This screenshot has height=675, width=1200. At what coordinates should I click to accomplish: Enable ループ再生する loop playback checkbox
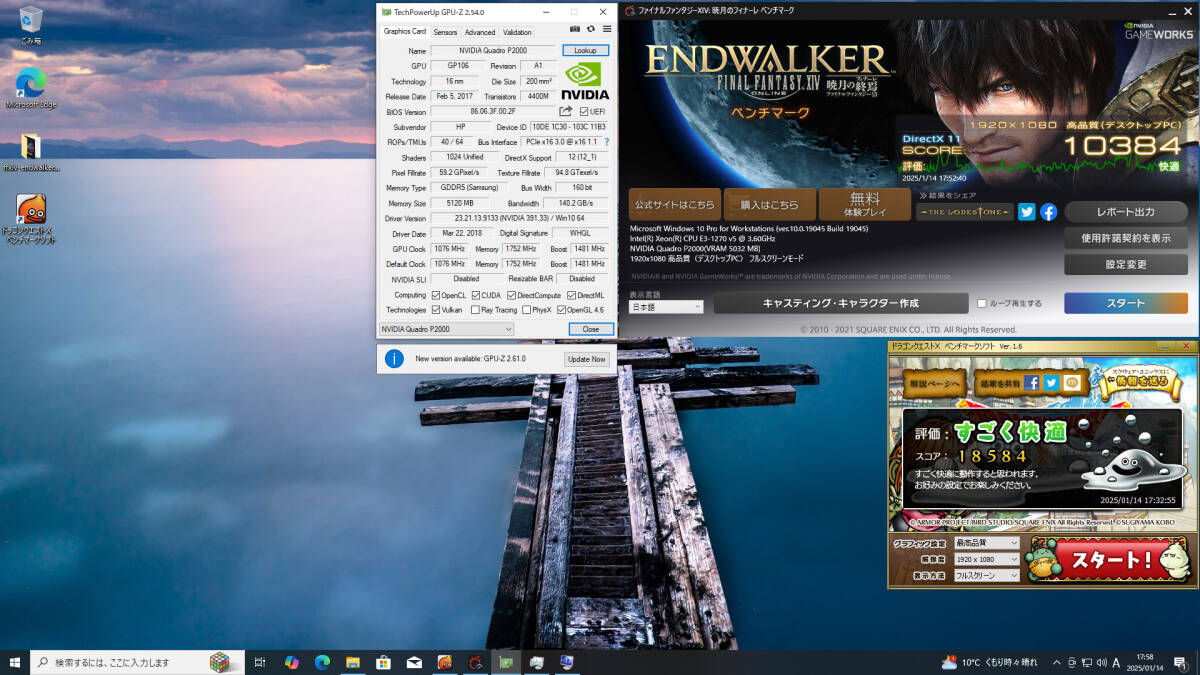point(982,303)
